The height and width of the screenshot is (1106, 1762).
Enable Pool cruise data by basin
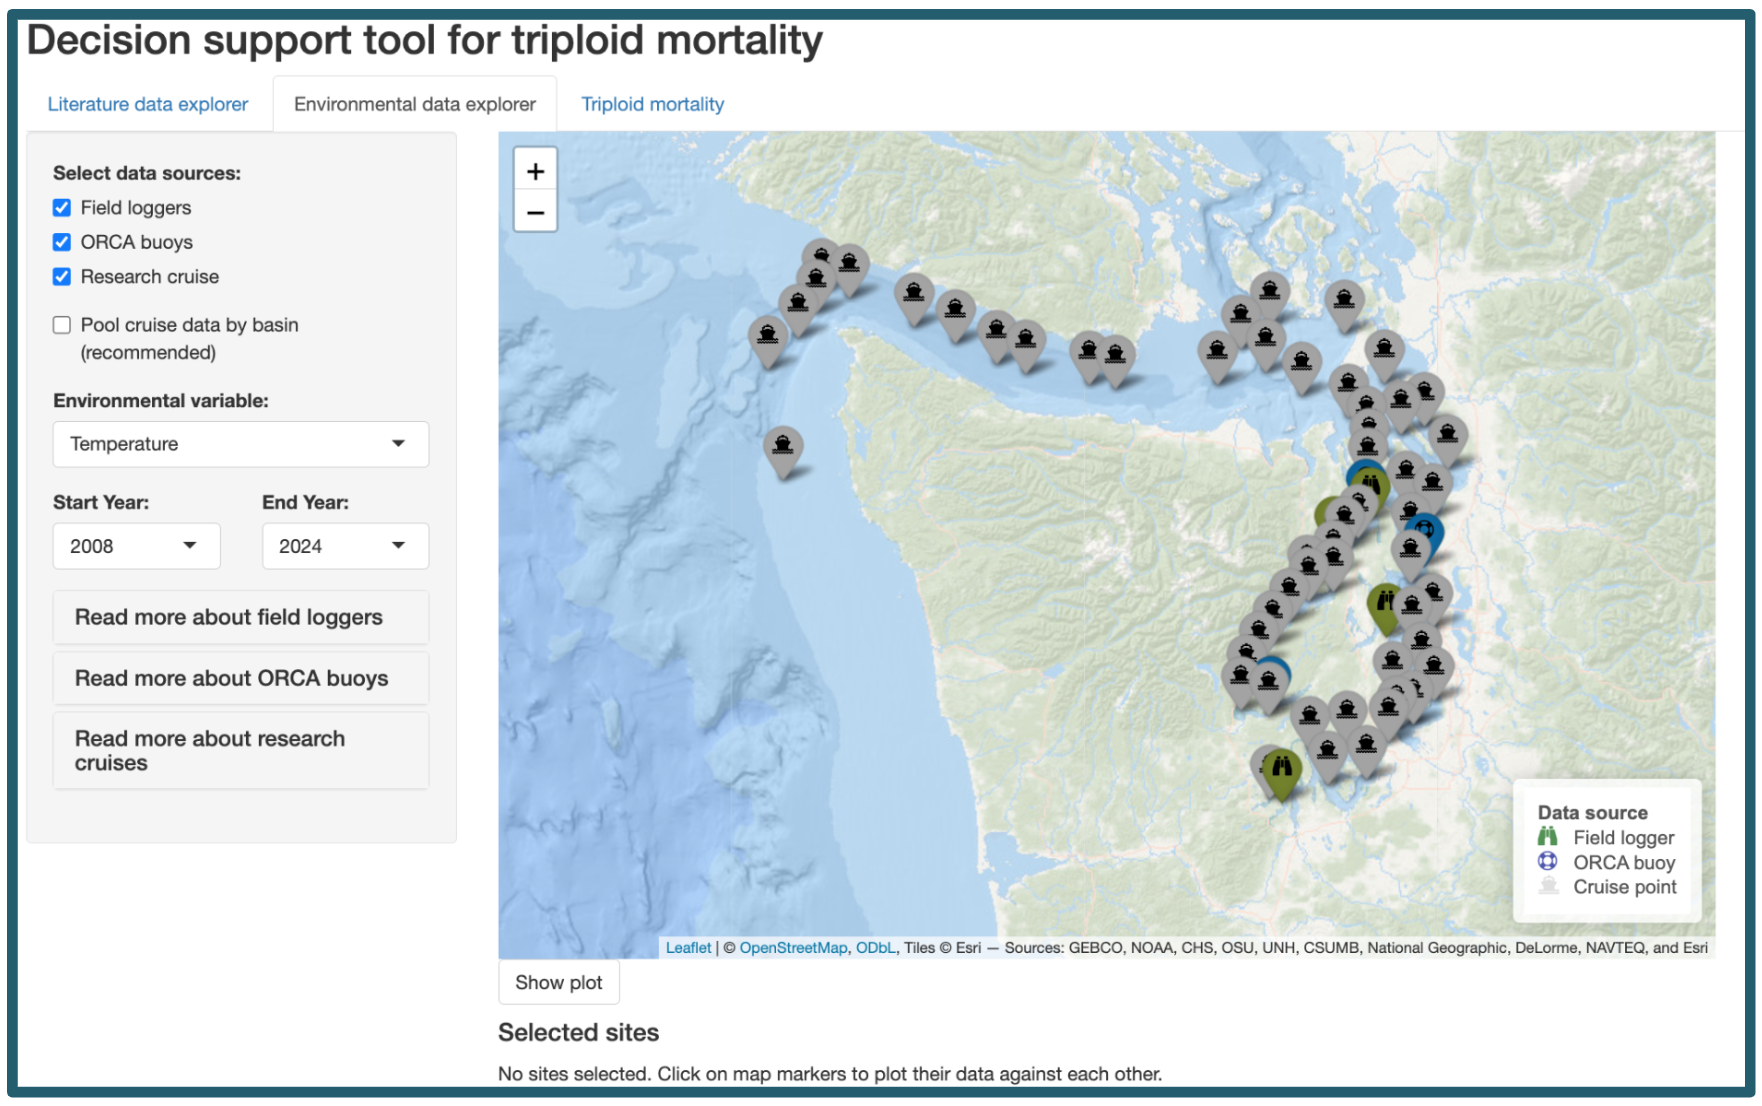coord(62,325)
